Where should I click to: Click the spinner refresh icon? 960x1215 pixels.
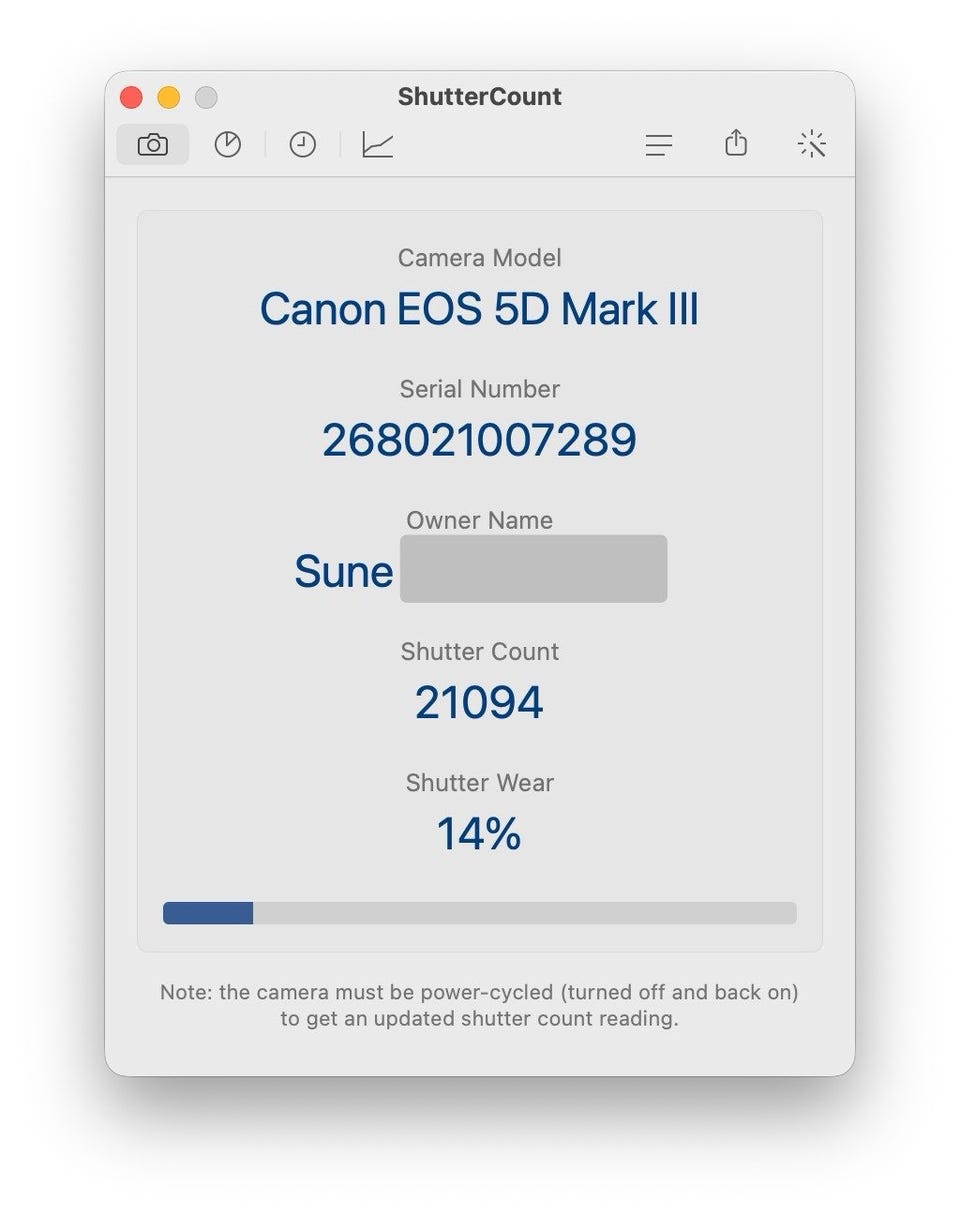coord(812,145)
